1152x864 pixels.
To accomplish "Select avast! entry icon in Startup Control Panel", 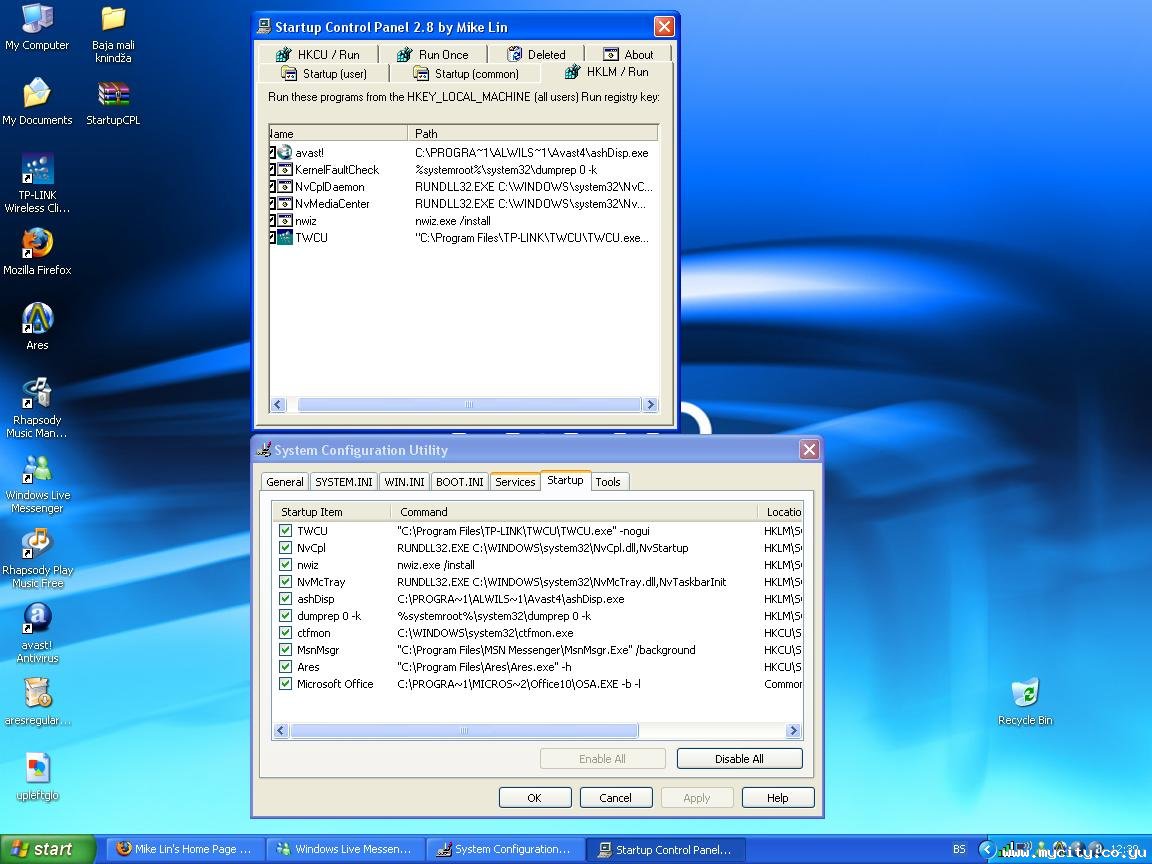I will (285, 152).
